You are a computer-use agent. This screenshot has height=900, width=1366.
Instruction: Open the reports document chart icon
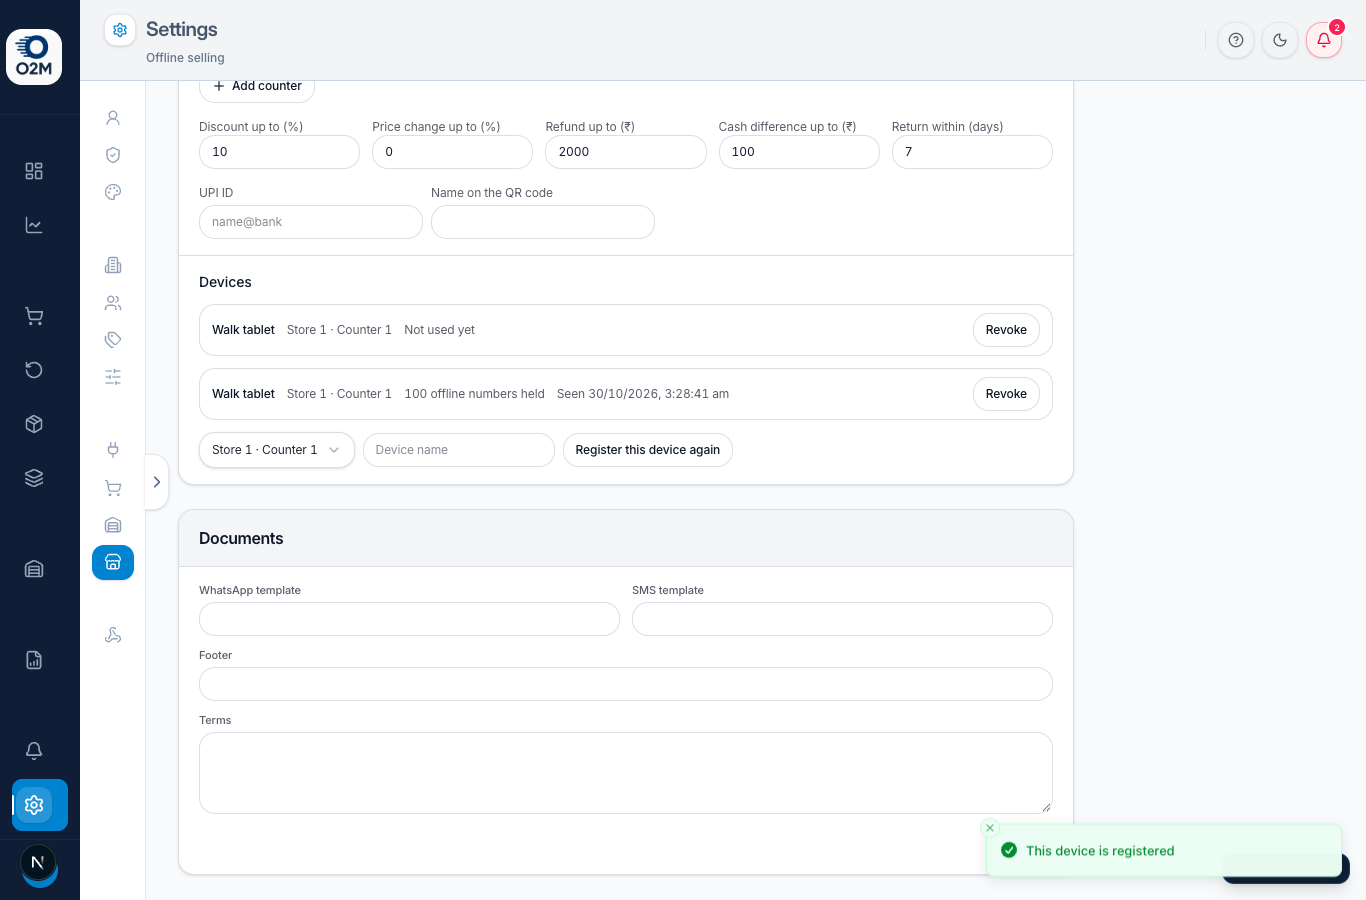click(34, 660)
